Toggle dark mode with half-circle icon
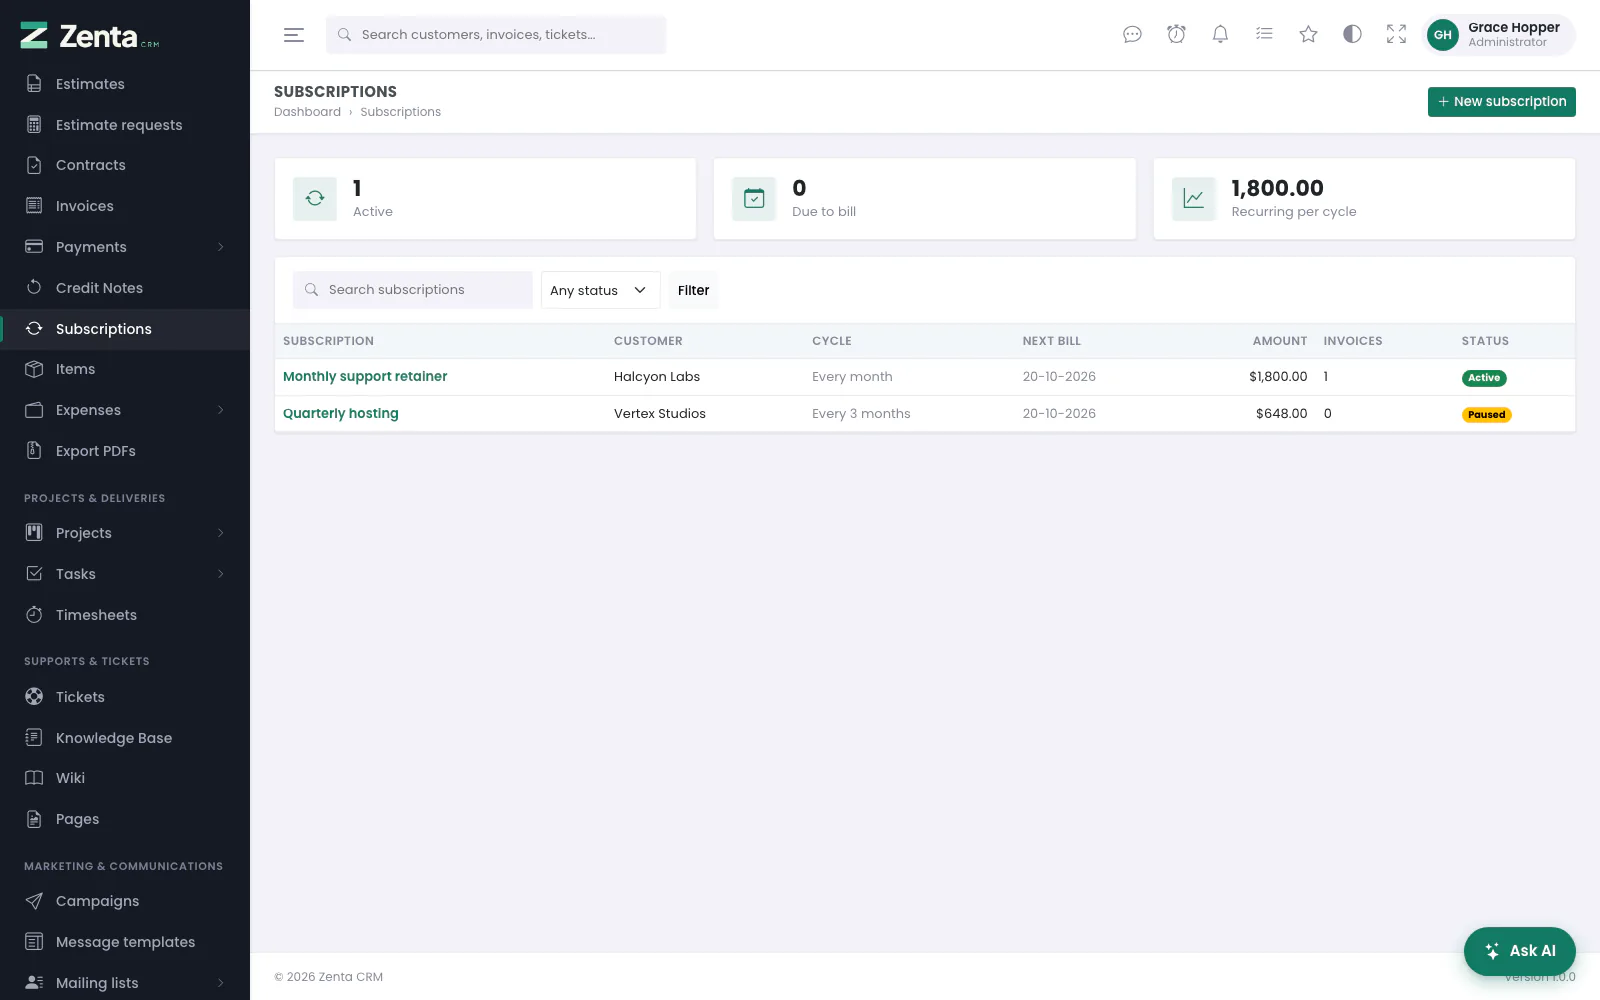Viewport: 1600px width, 1000px height. coord(1352,35)
